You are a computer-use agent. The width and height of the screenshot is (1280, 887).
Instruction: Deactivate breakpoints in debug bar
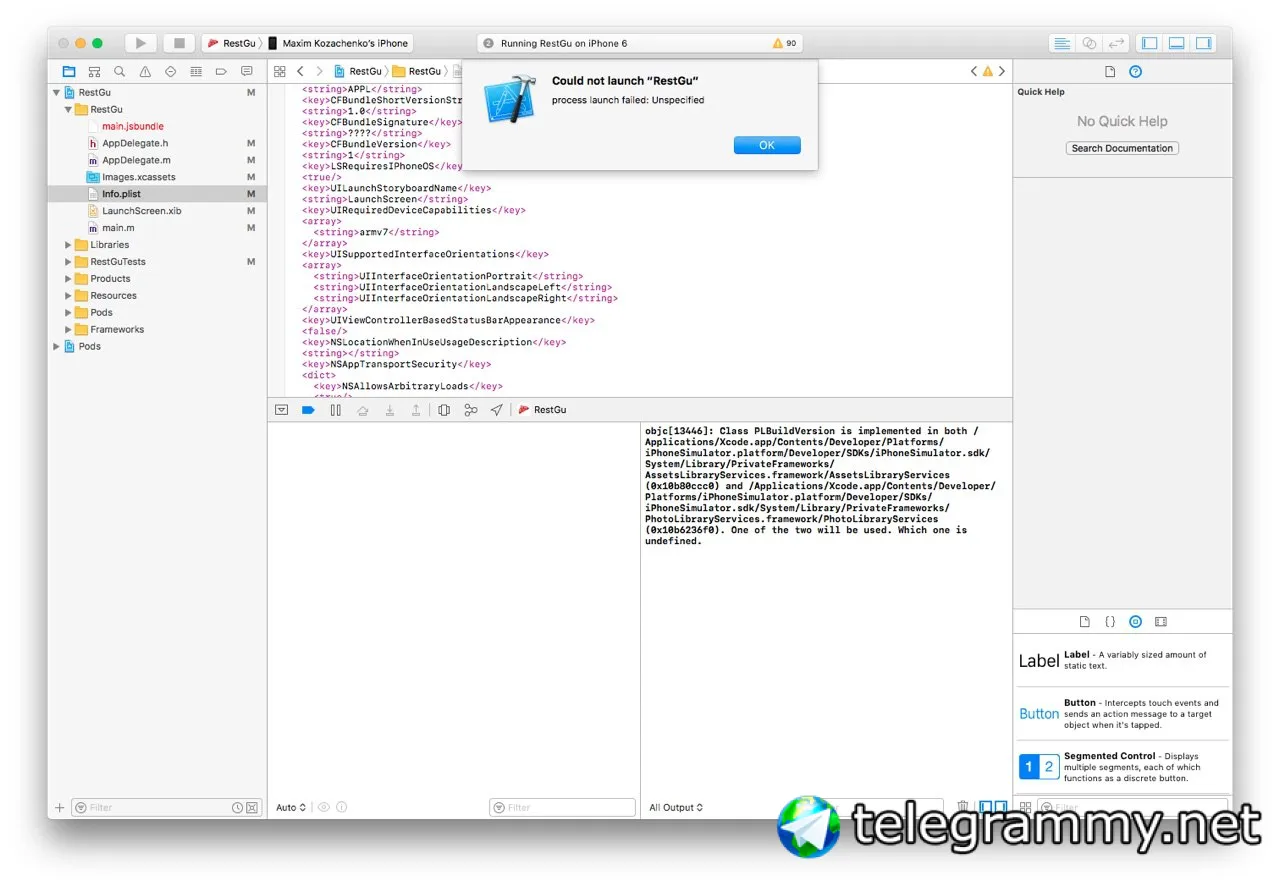coord(308,410)
